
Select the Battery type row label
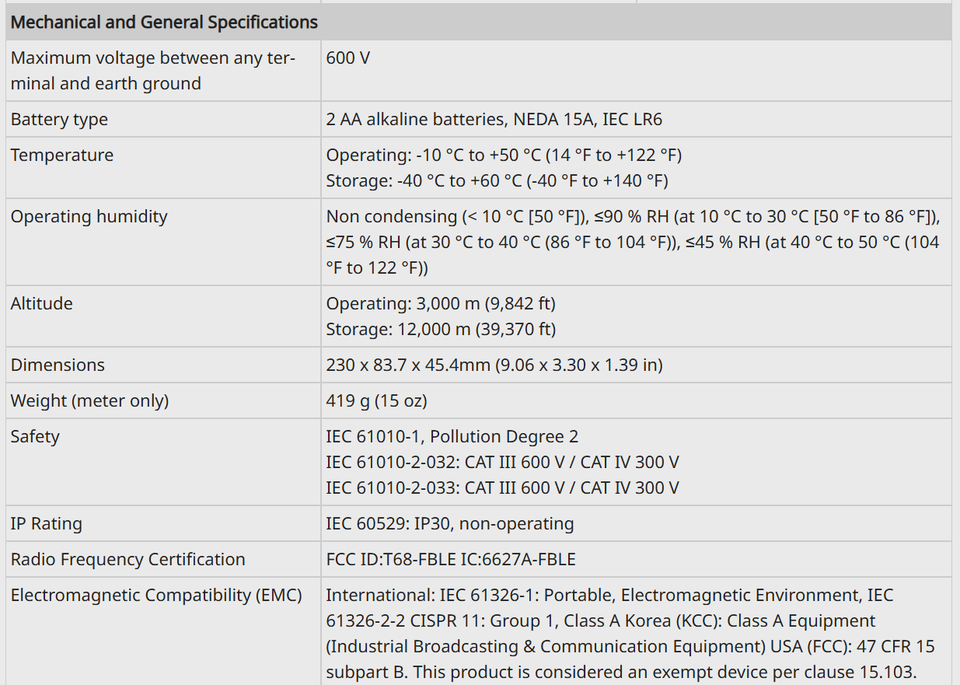coord(59,119)
